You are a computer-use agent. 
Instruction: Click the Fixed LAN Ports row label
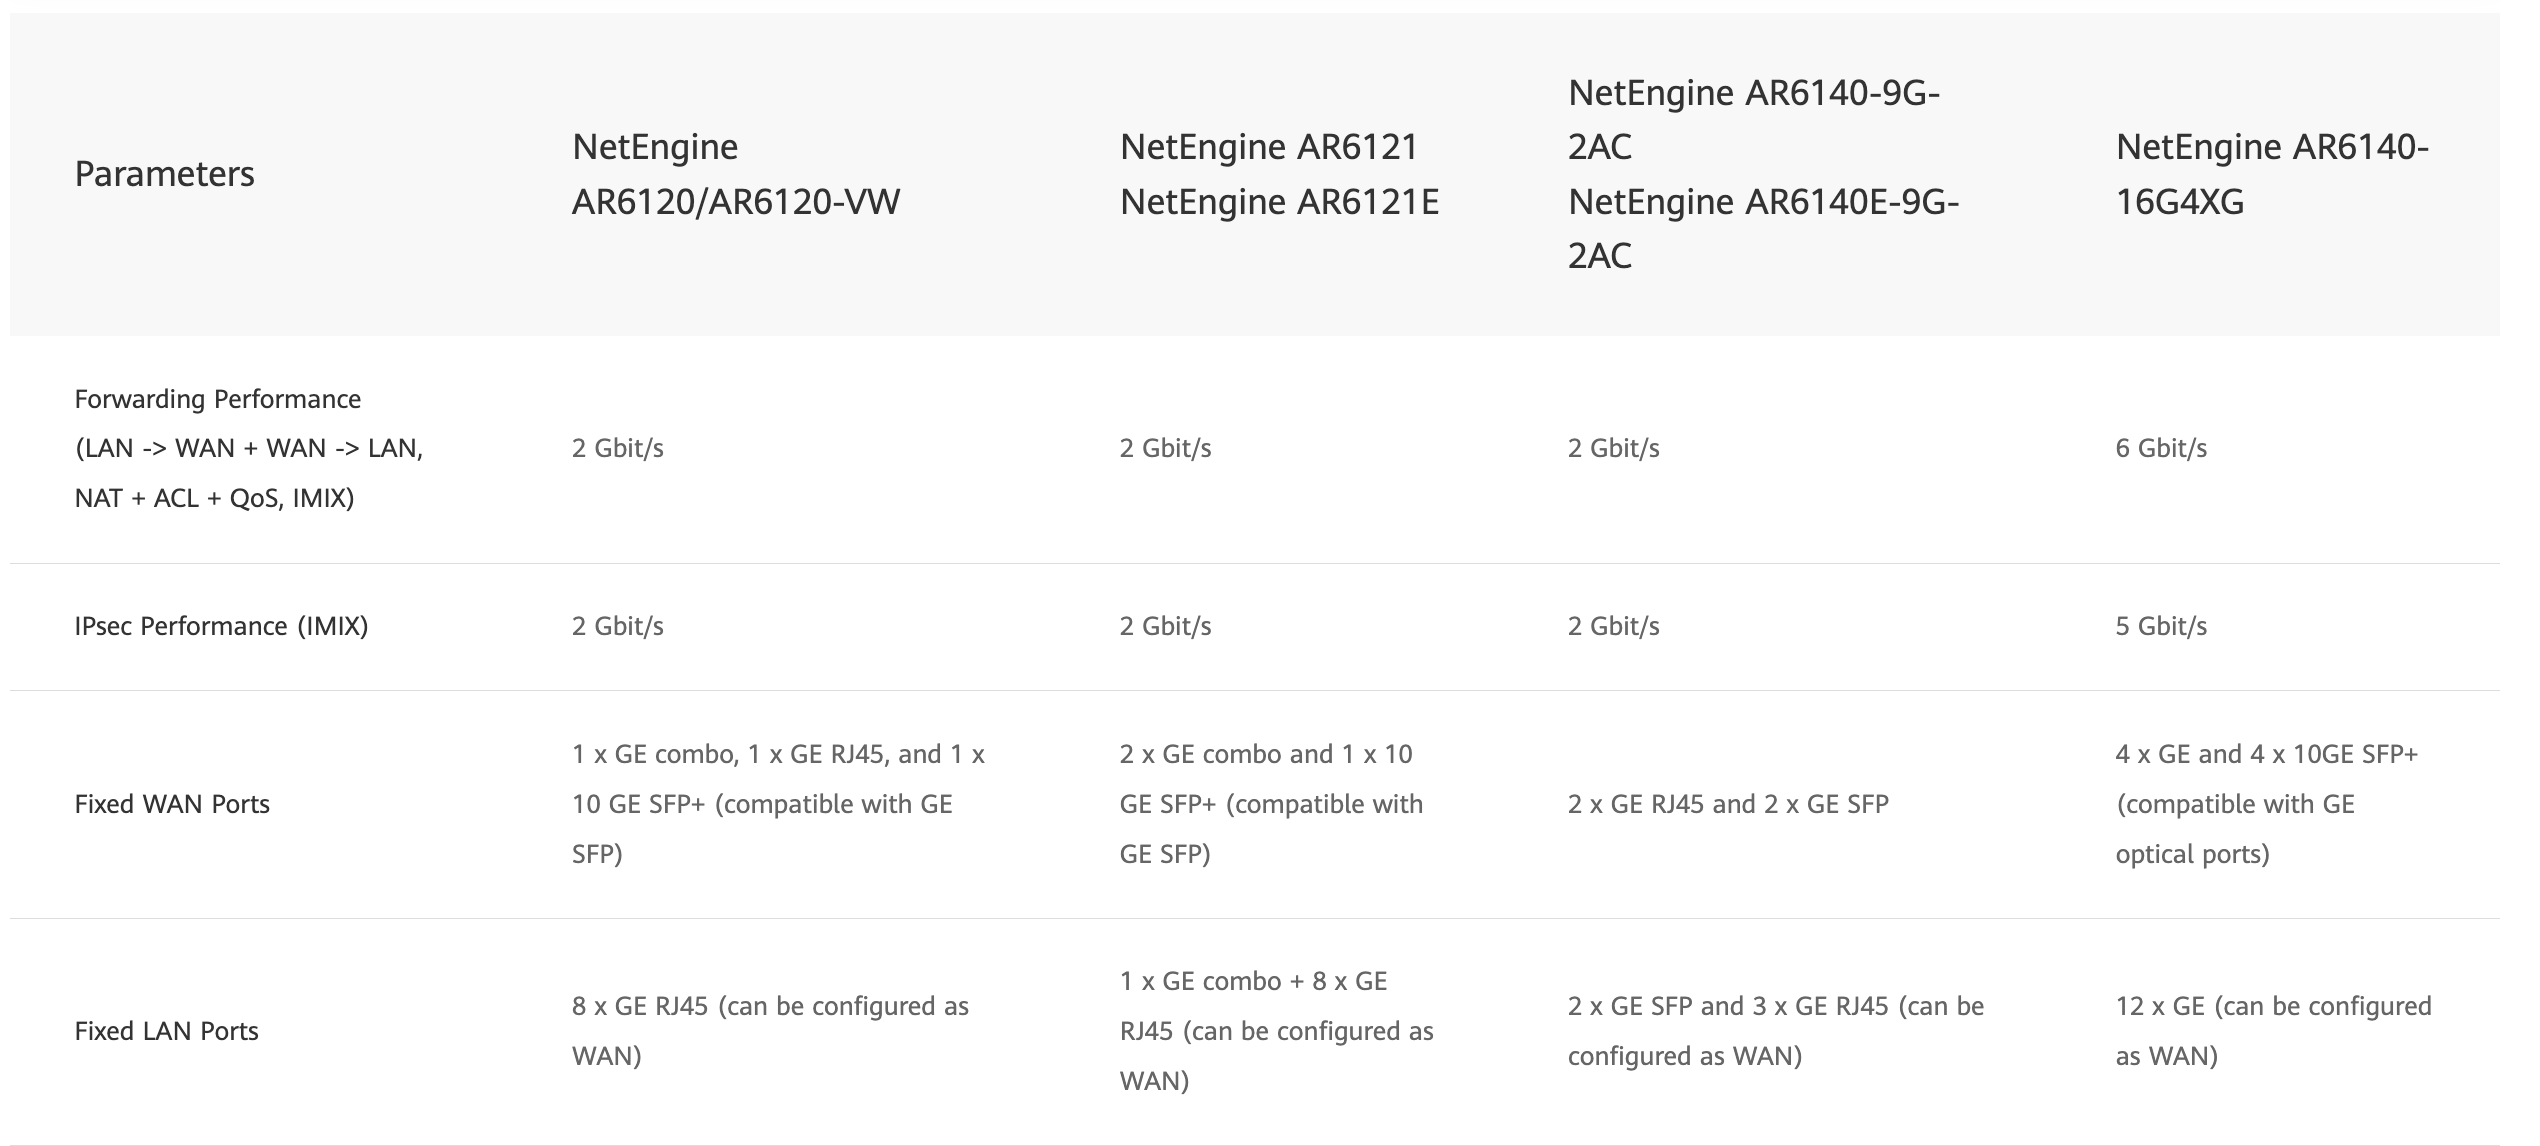click(x=166, y=1031)
